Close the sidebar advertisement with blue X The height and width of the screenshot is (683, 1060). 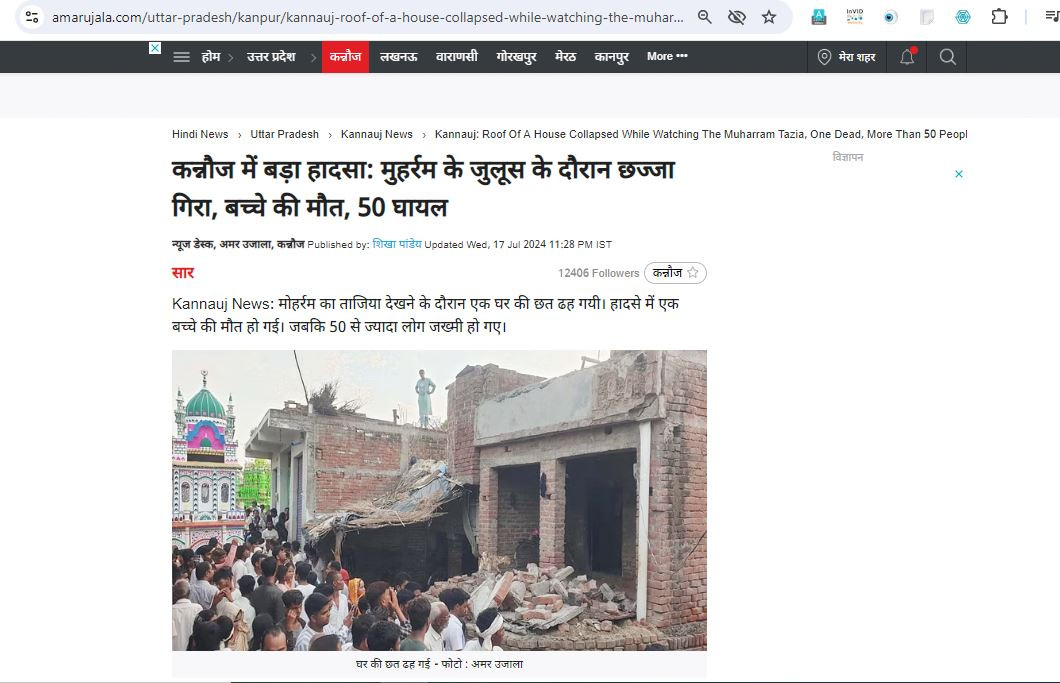point(959,174)
